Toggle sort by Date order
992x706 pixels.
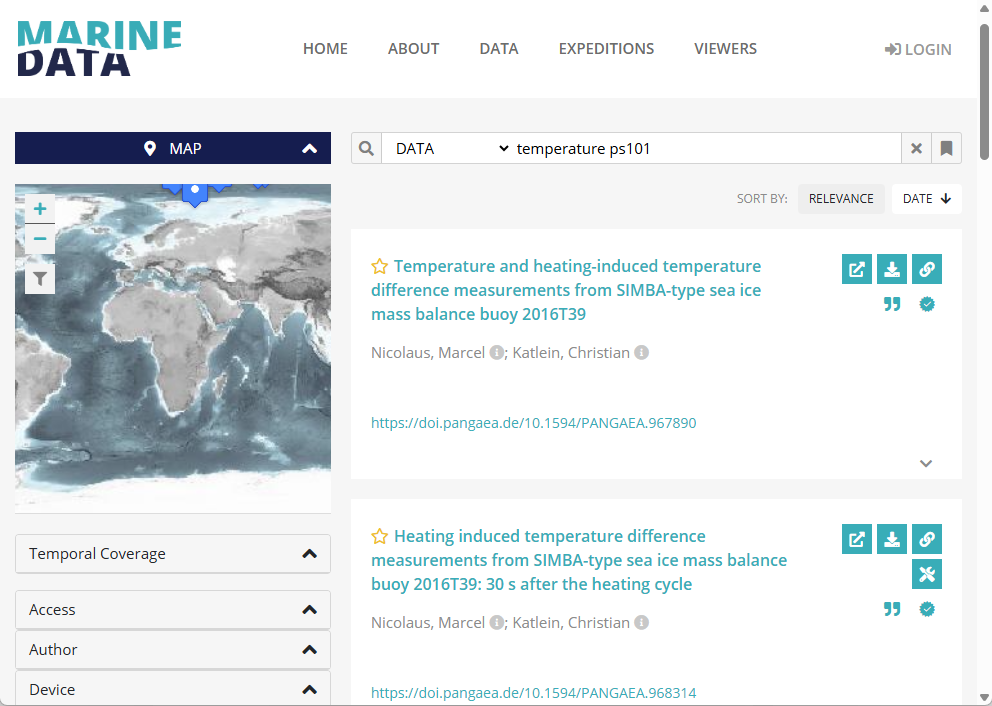pos(926,199)
